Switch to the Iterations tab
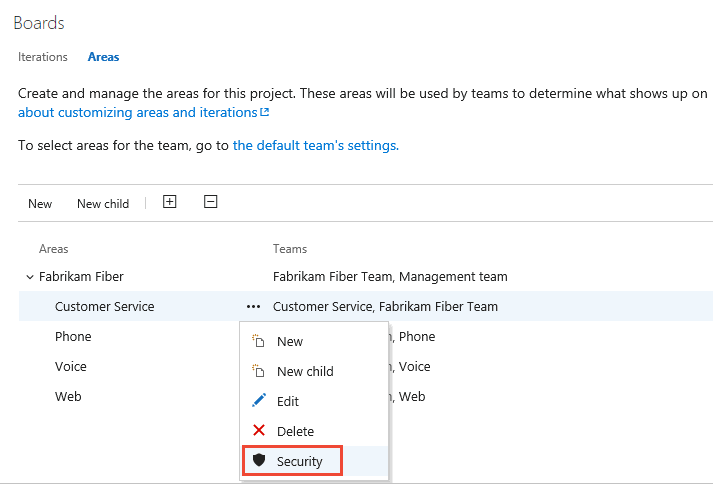The image size is (713, 486). 43,57
